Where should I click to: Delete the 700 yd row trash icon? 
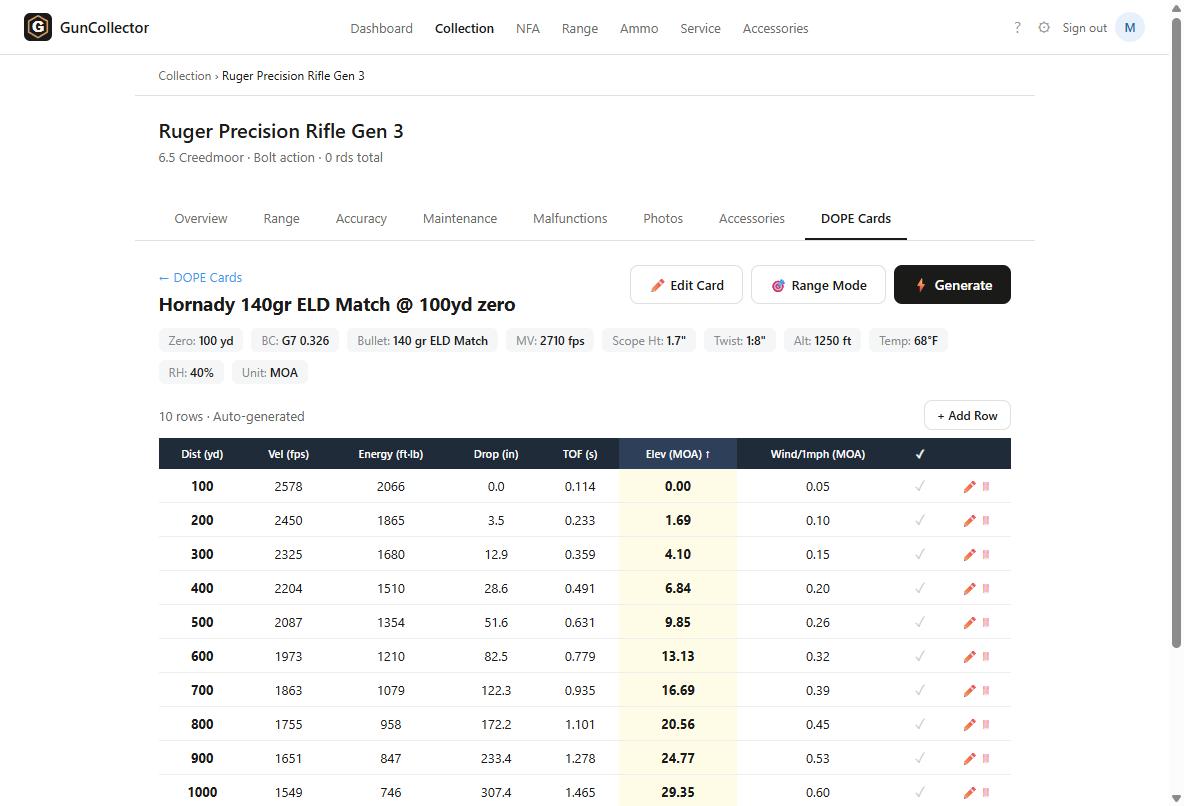tap(986, 690)
